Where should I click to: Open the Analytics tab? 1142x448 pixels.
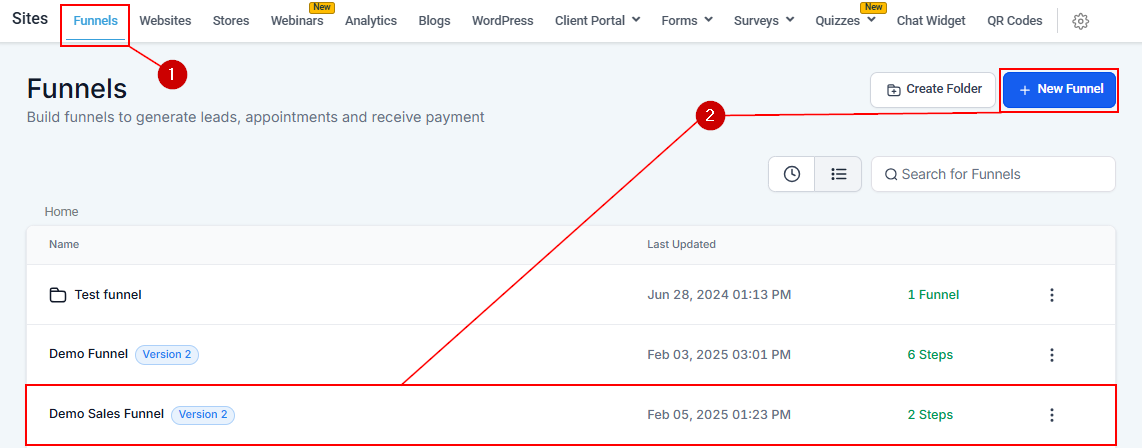[x=370, y=21]
